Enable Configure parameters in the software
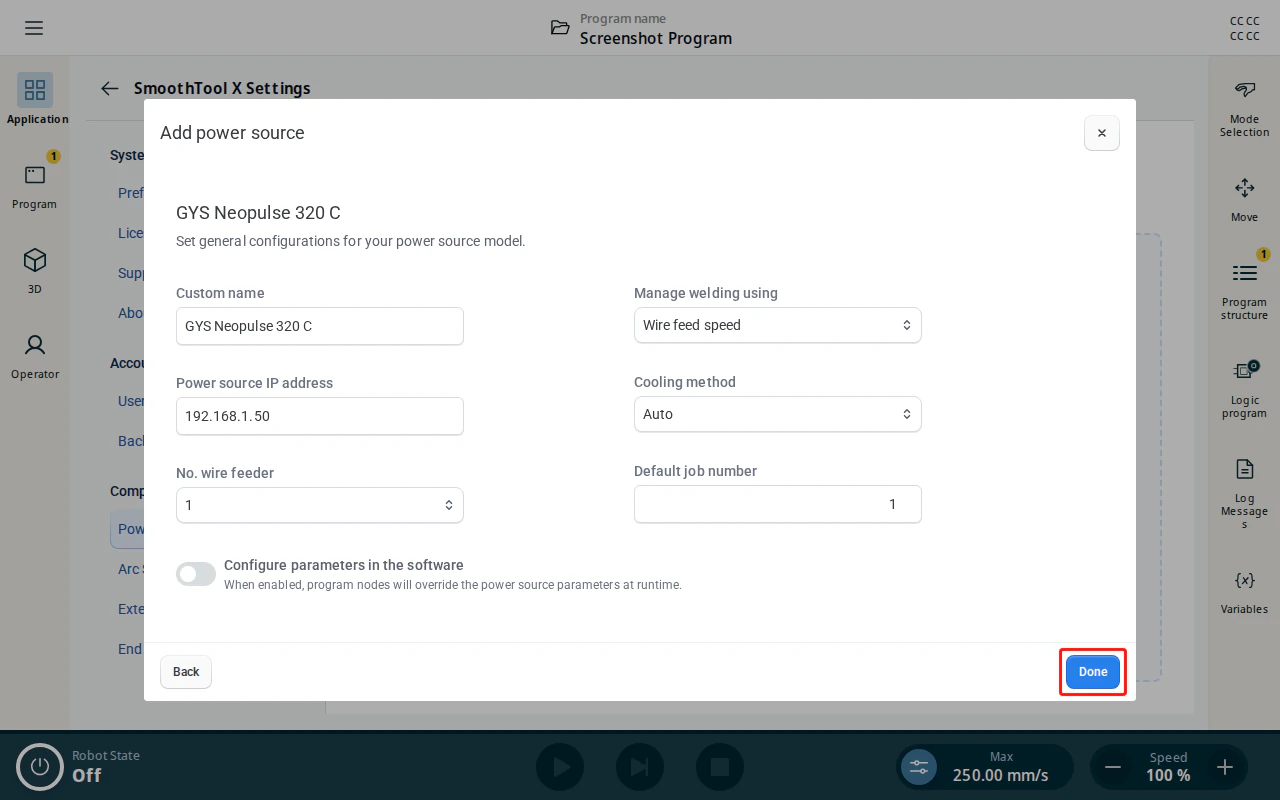Screen dimensions: 1280x800 click(x=196, y=574)
